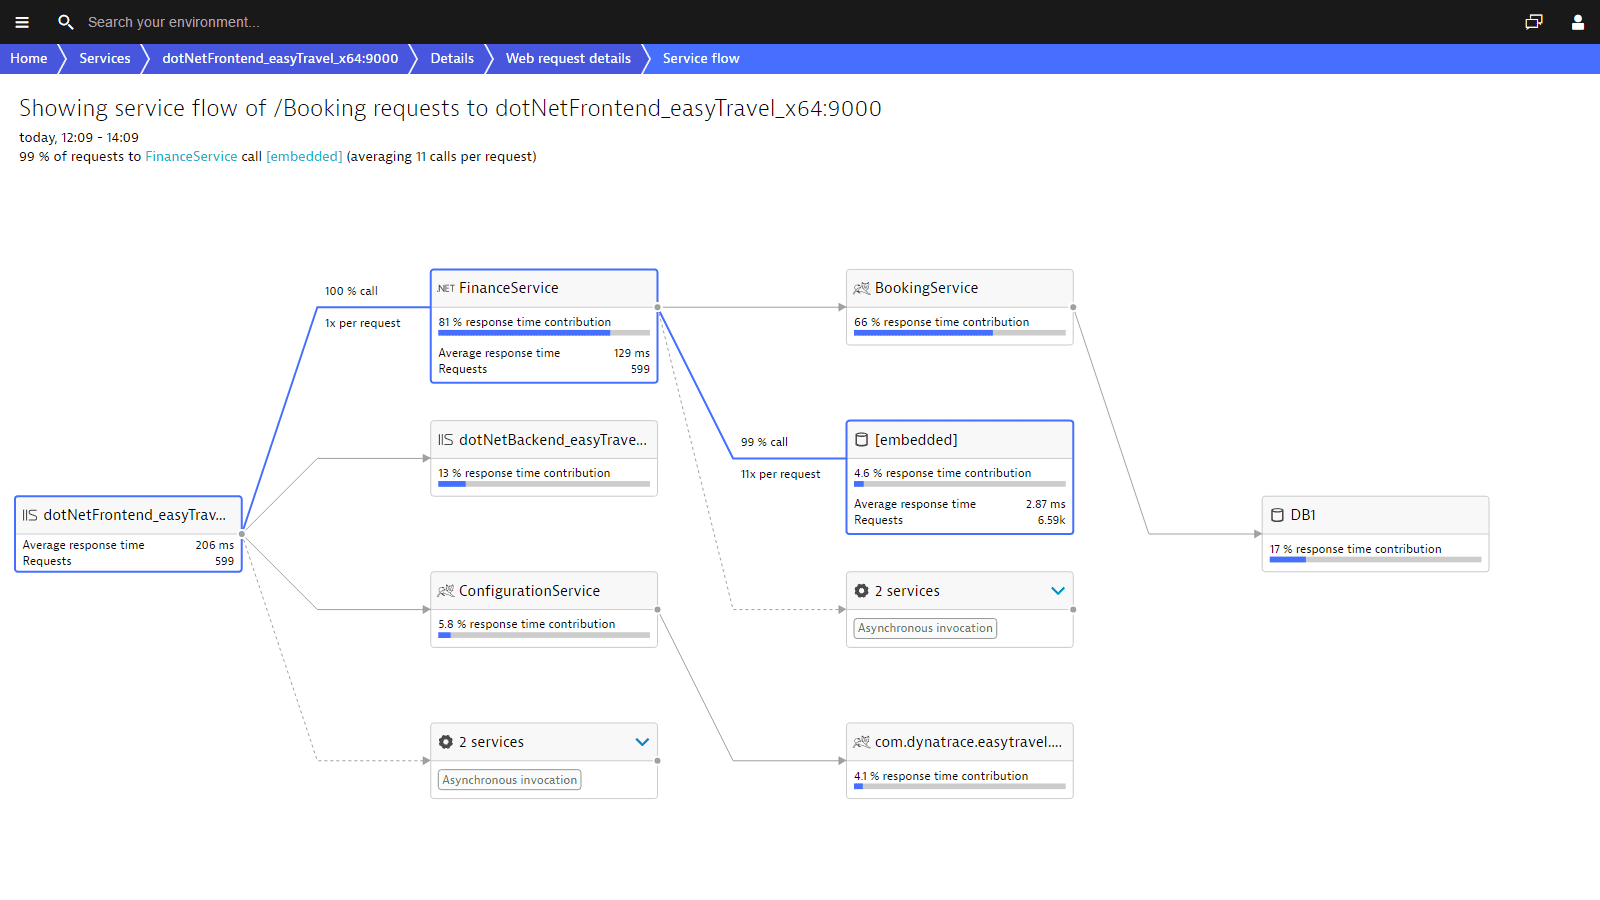The height and width of the screenshot is (900, 1600).
Task: Click dotNetBackend 13 % contribution bar
Action: point(544,484)
